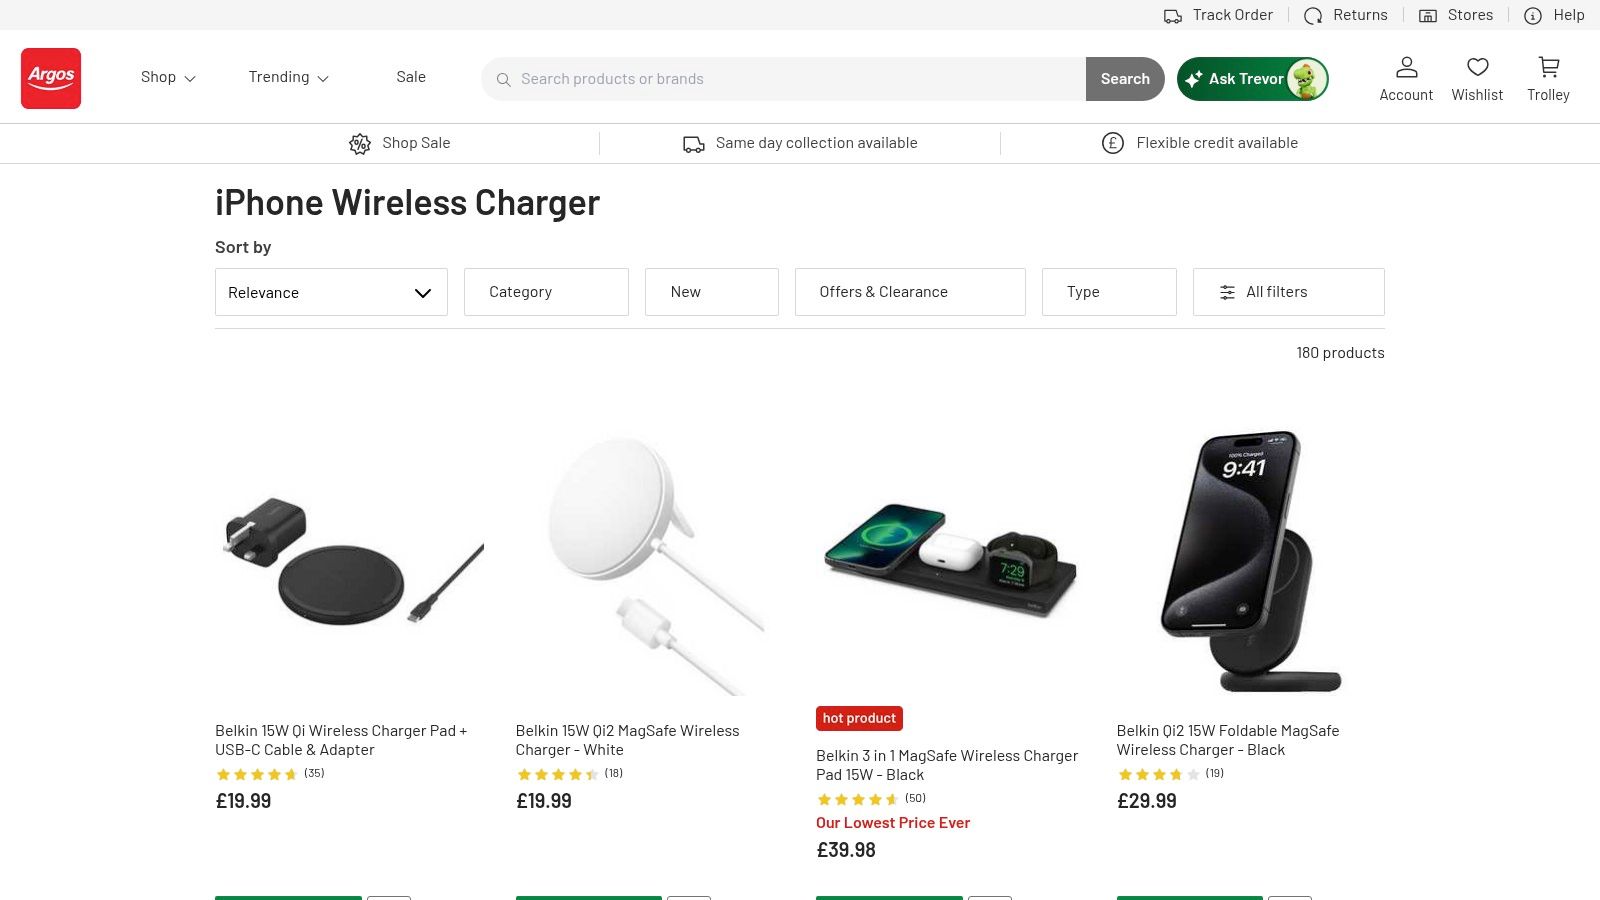This screenshot has height=900, width=1600.
Task: Click the Returns icon in top bar
Action: 1313,16
